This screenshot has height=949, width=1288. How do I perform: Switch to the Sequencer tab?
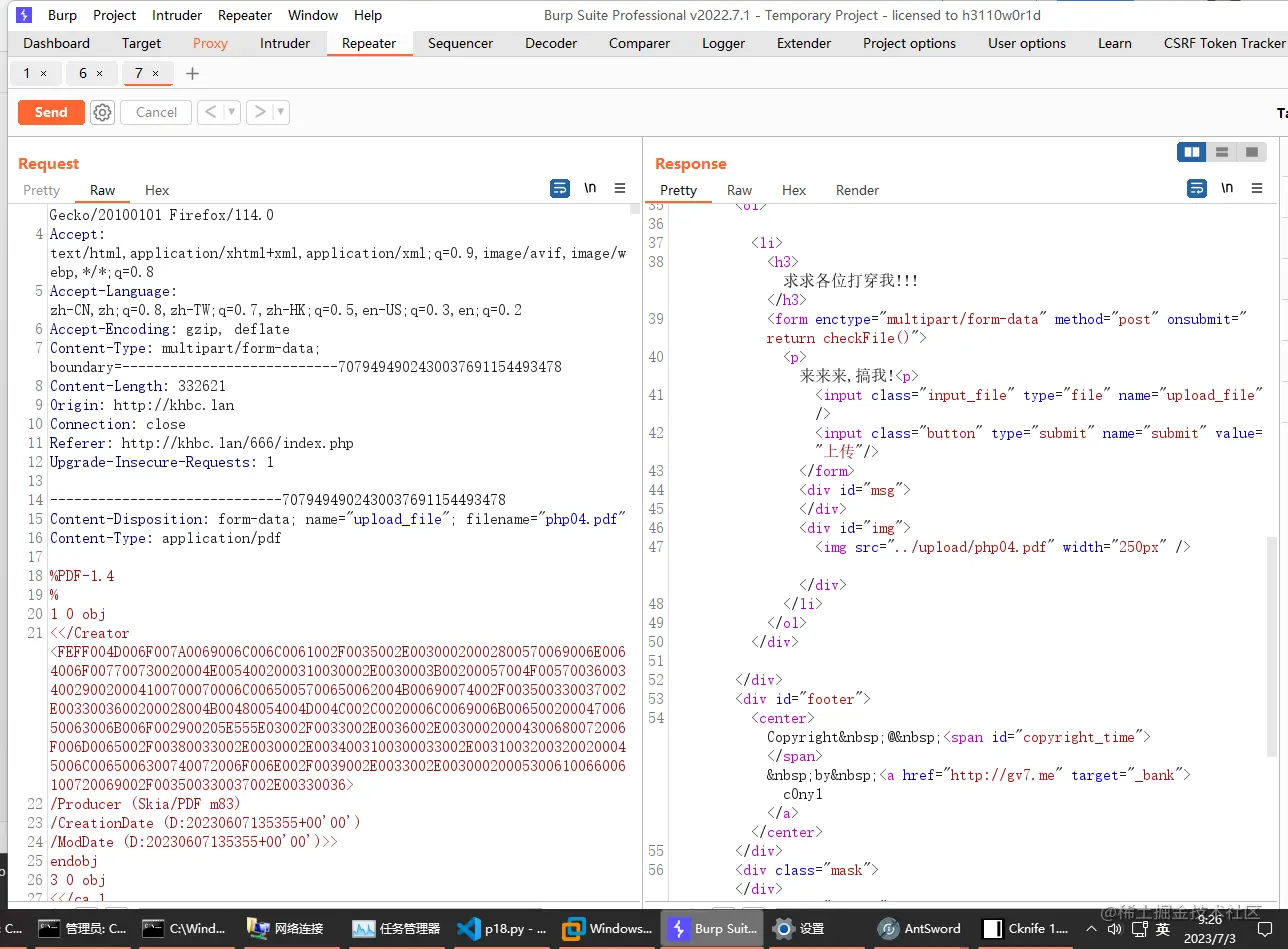pos(460,43)
